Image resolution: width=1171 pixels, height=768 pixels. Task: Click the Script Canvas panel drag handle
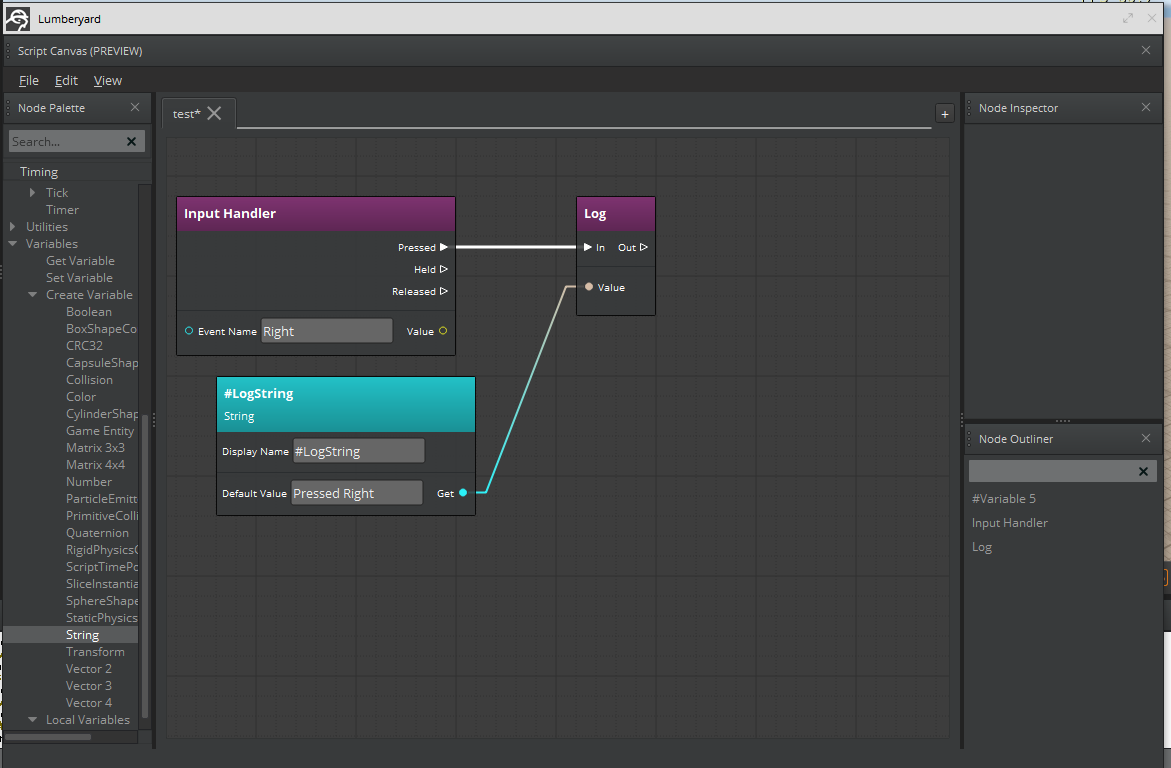pos(8,51)
